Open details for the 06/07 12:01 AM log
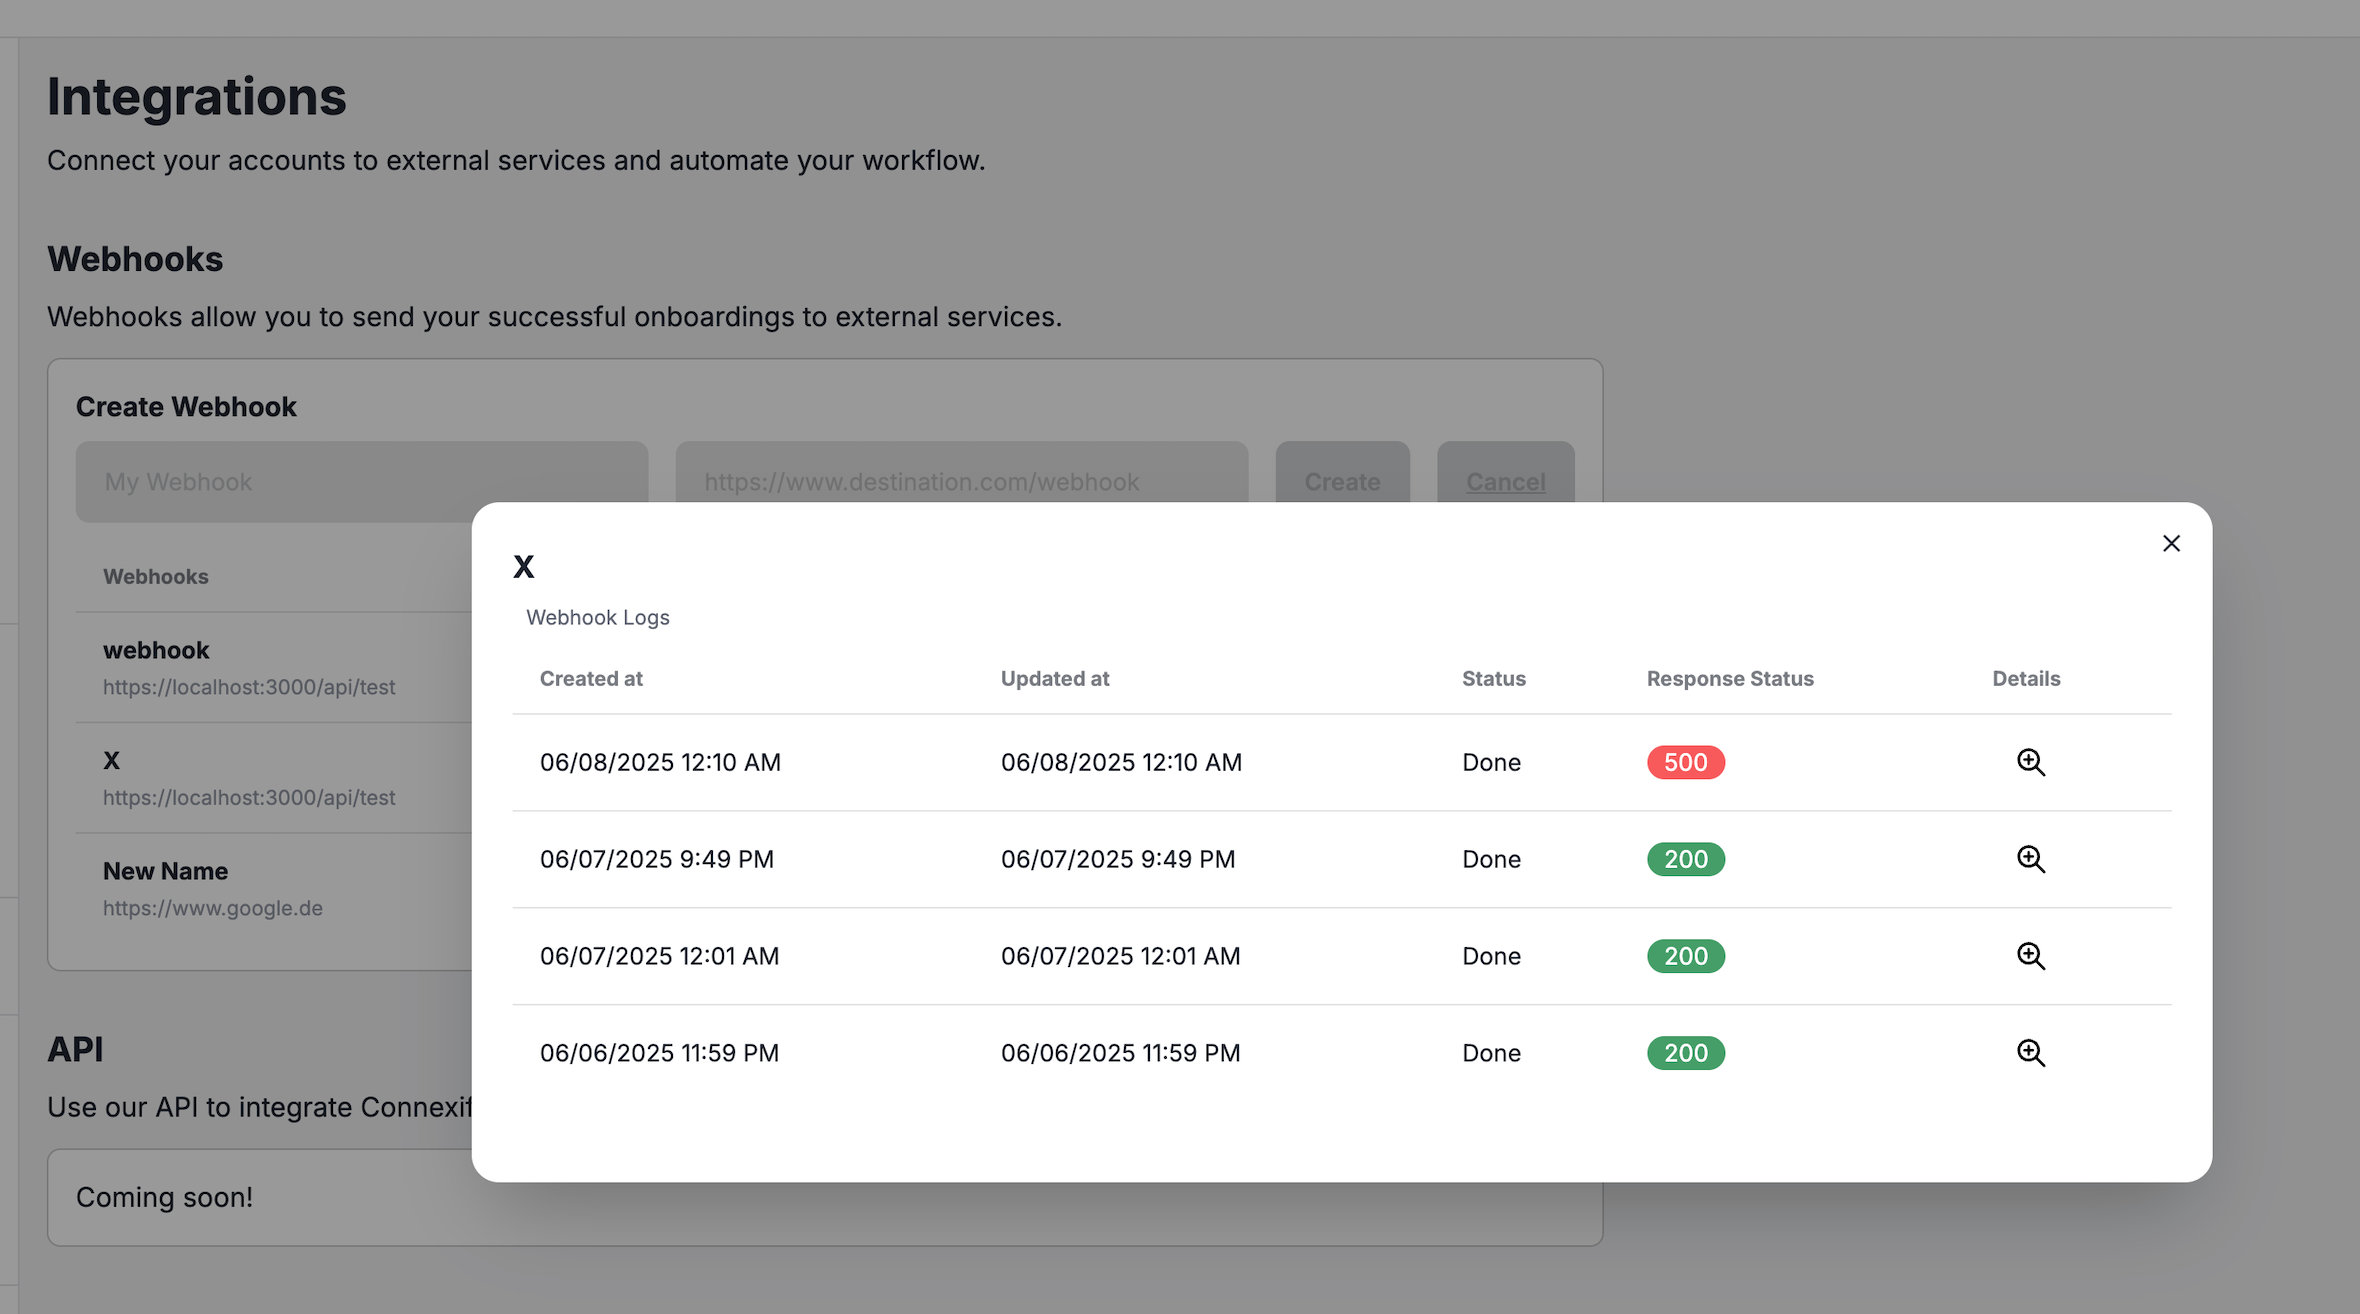2360x1314 pixels. click(x=2031, y=956)
